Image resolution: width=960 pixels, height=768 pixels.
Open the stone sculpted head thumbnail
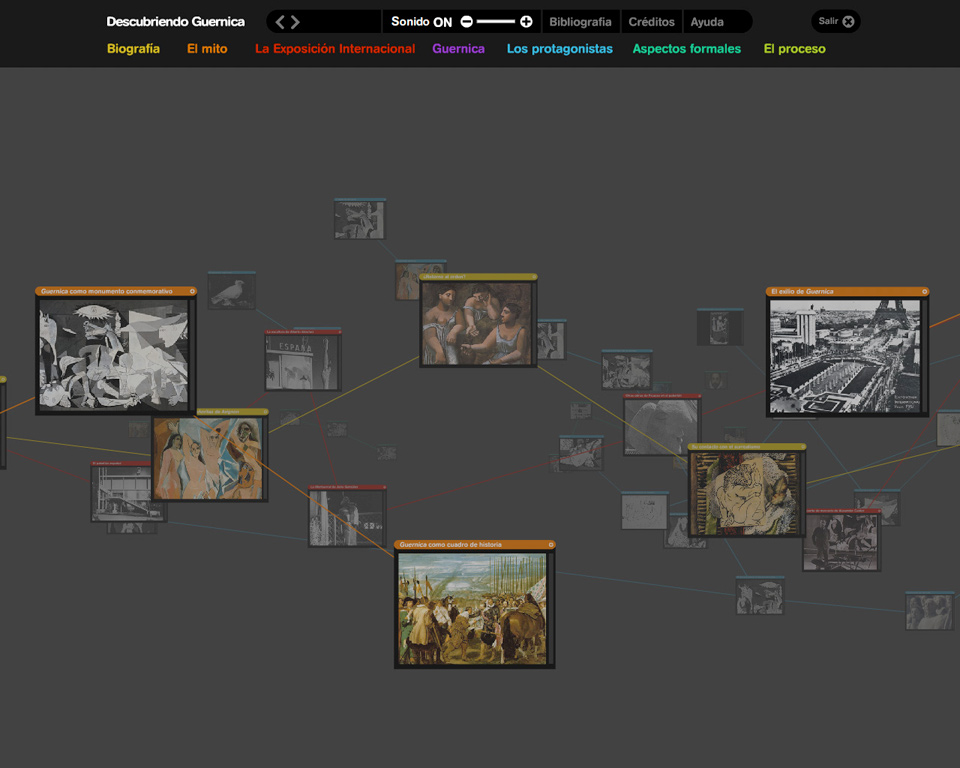click(662, 426)
